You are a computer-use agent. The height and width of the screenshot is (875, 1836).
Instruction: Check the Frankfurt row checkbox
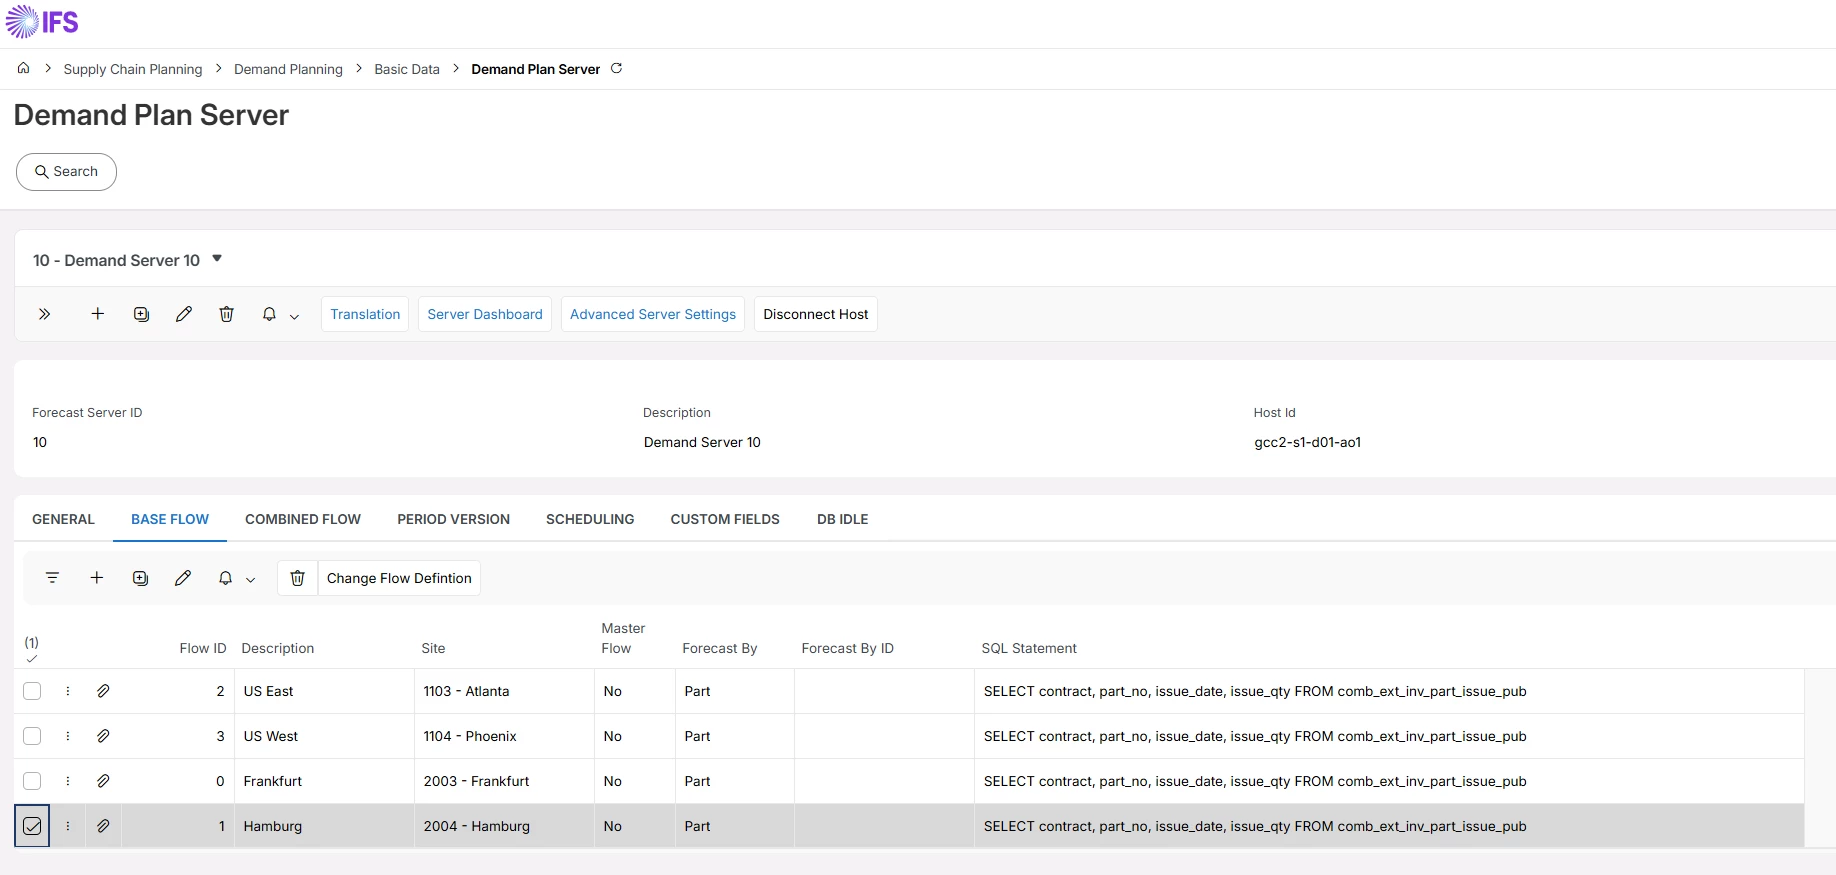32,781
